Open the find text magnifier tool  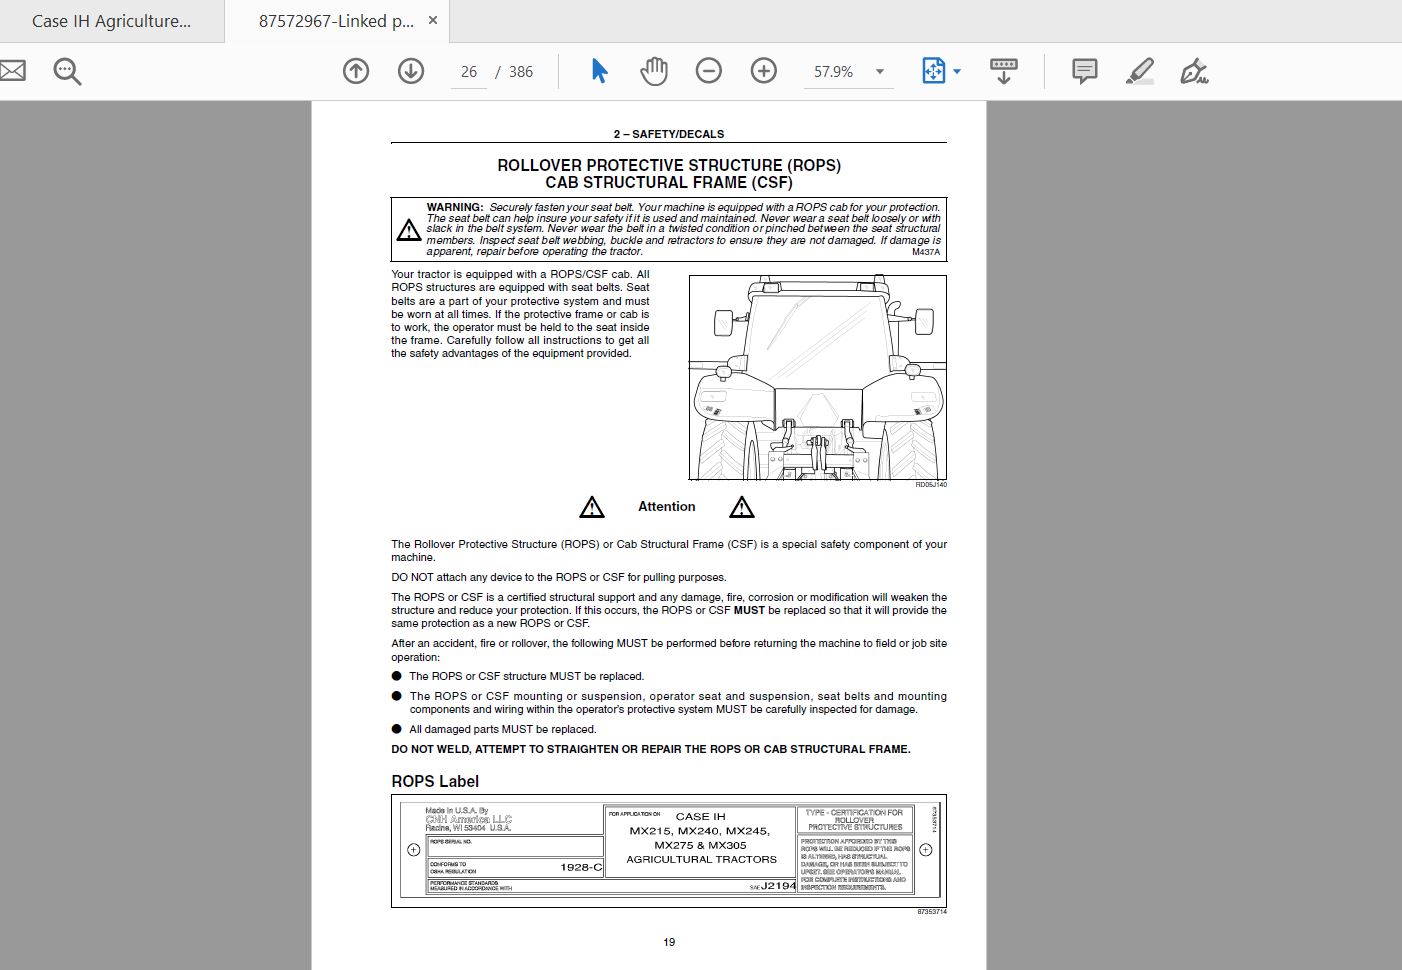[67, 71]
